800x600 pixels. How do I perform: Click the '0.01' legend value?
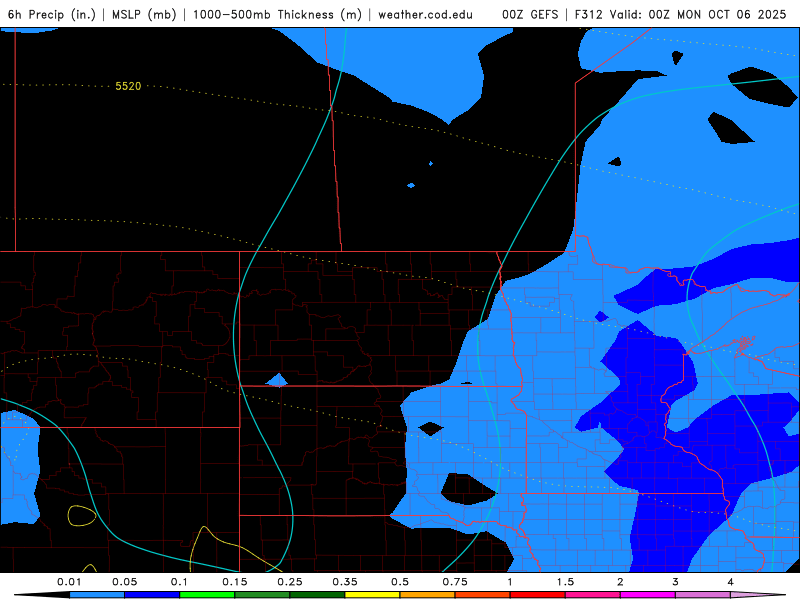69,582
